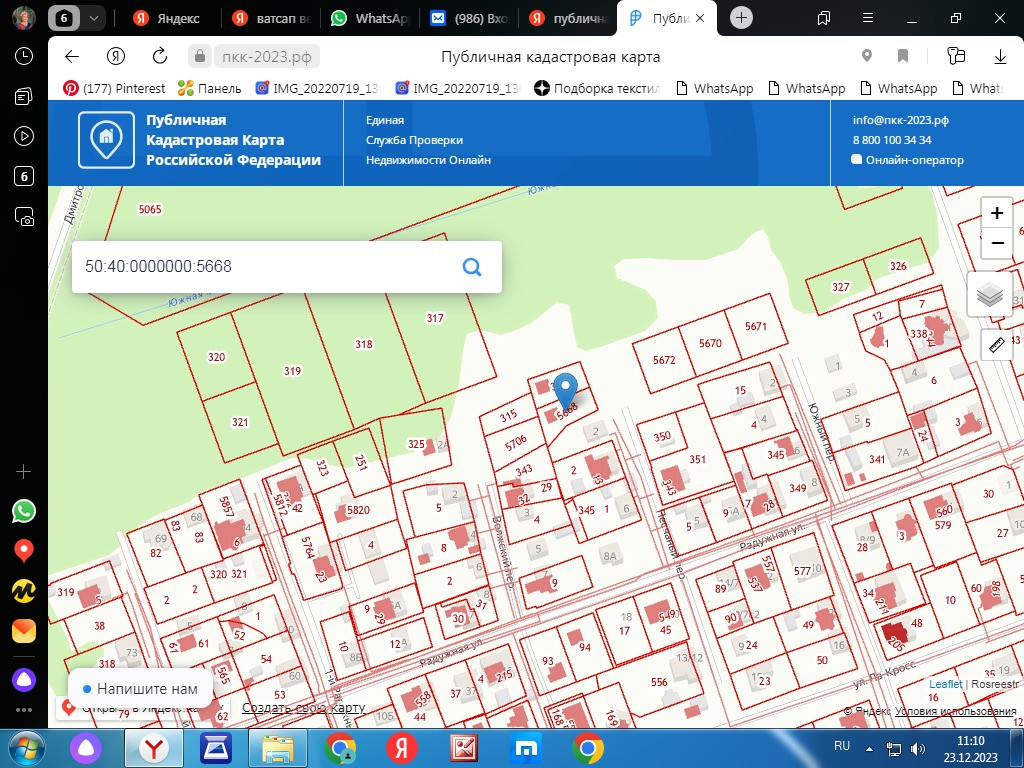This screenshot has height=768, width=1024.
Task: Launch Alice assistant in the sidebar
Action: pos(24,680)
